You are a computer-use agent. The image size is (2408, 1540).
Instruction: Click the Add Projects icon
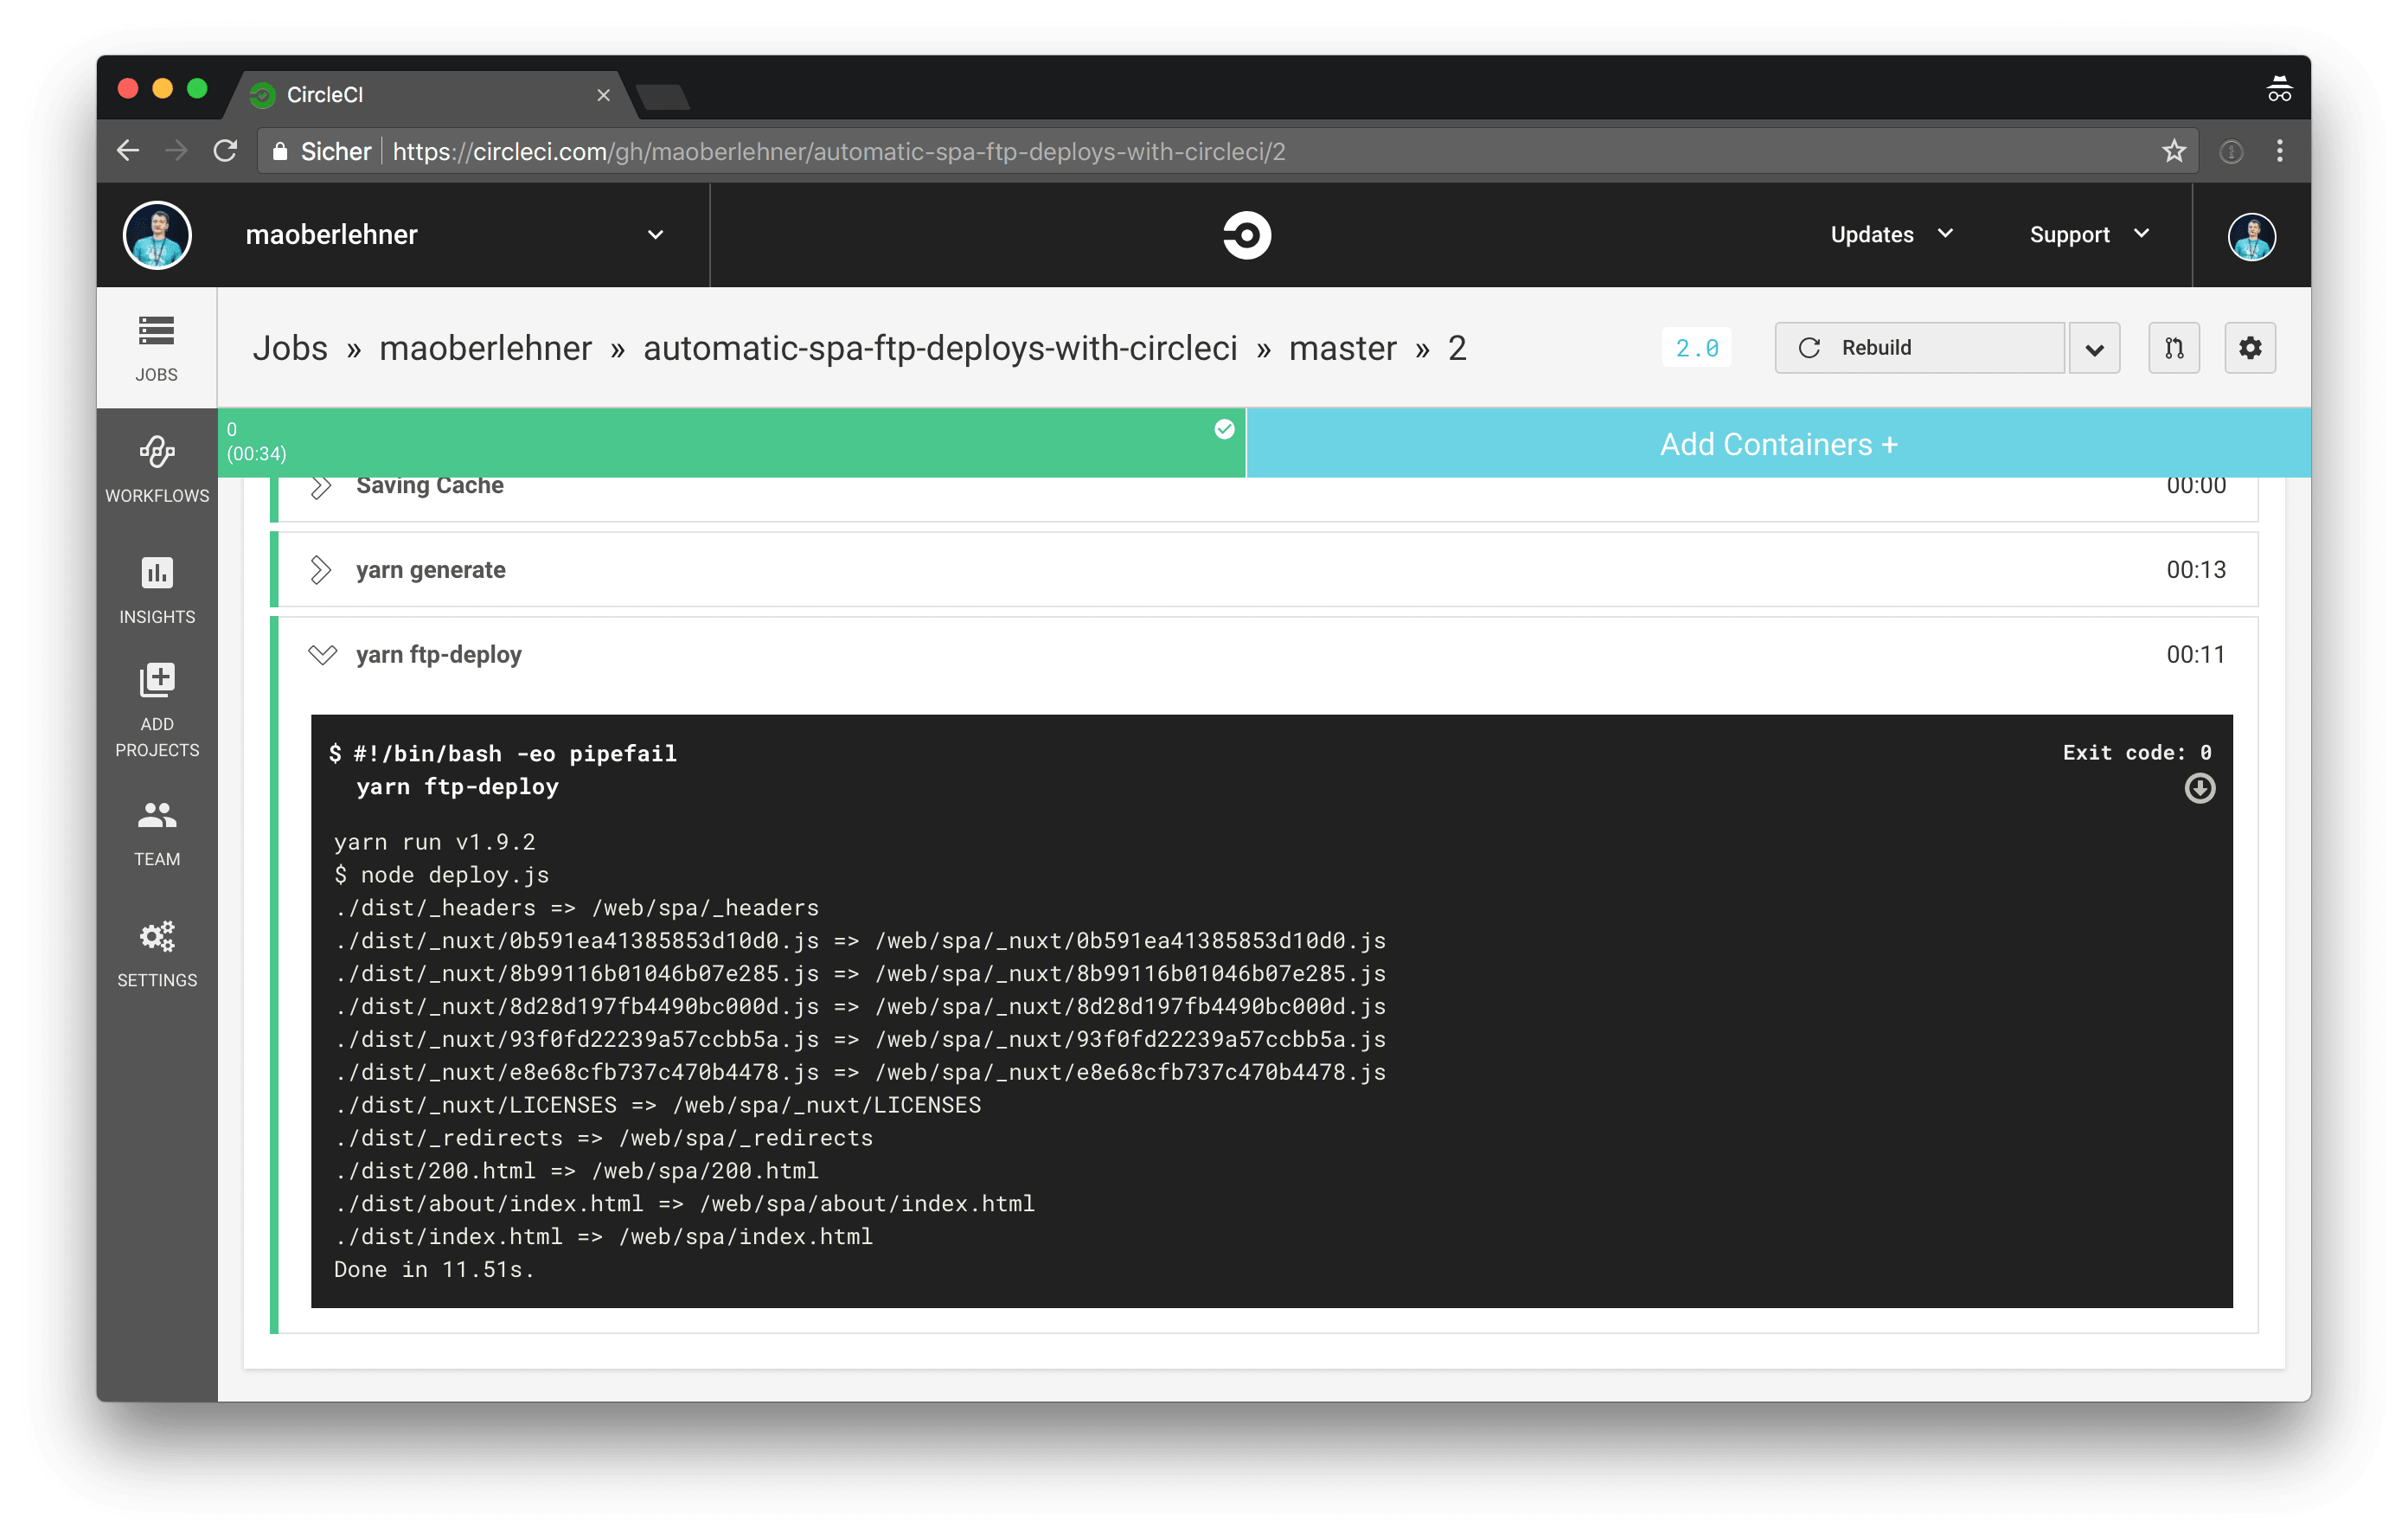point(157,708)
